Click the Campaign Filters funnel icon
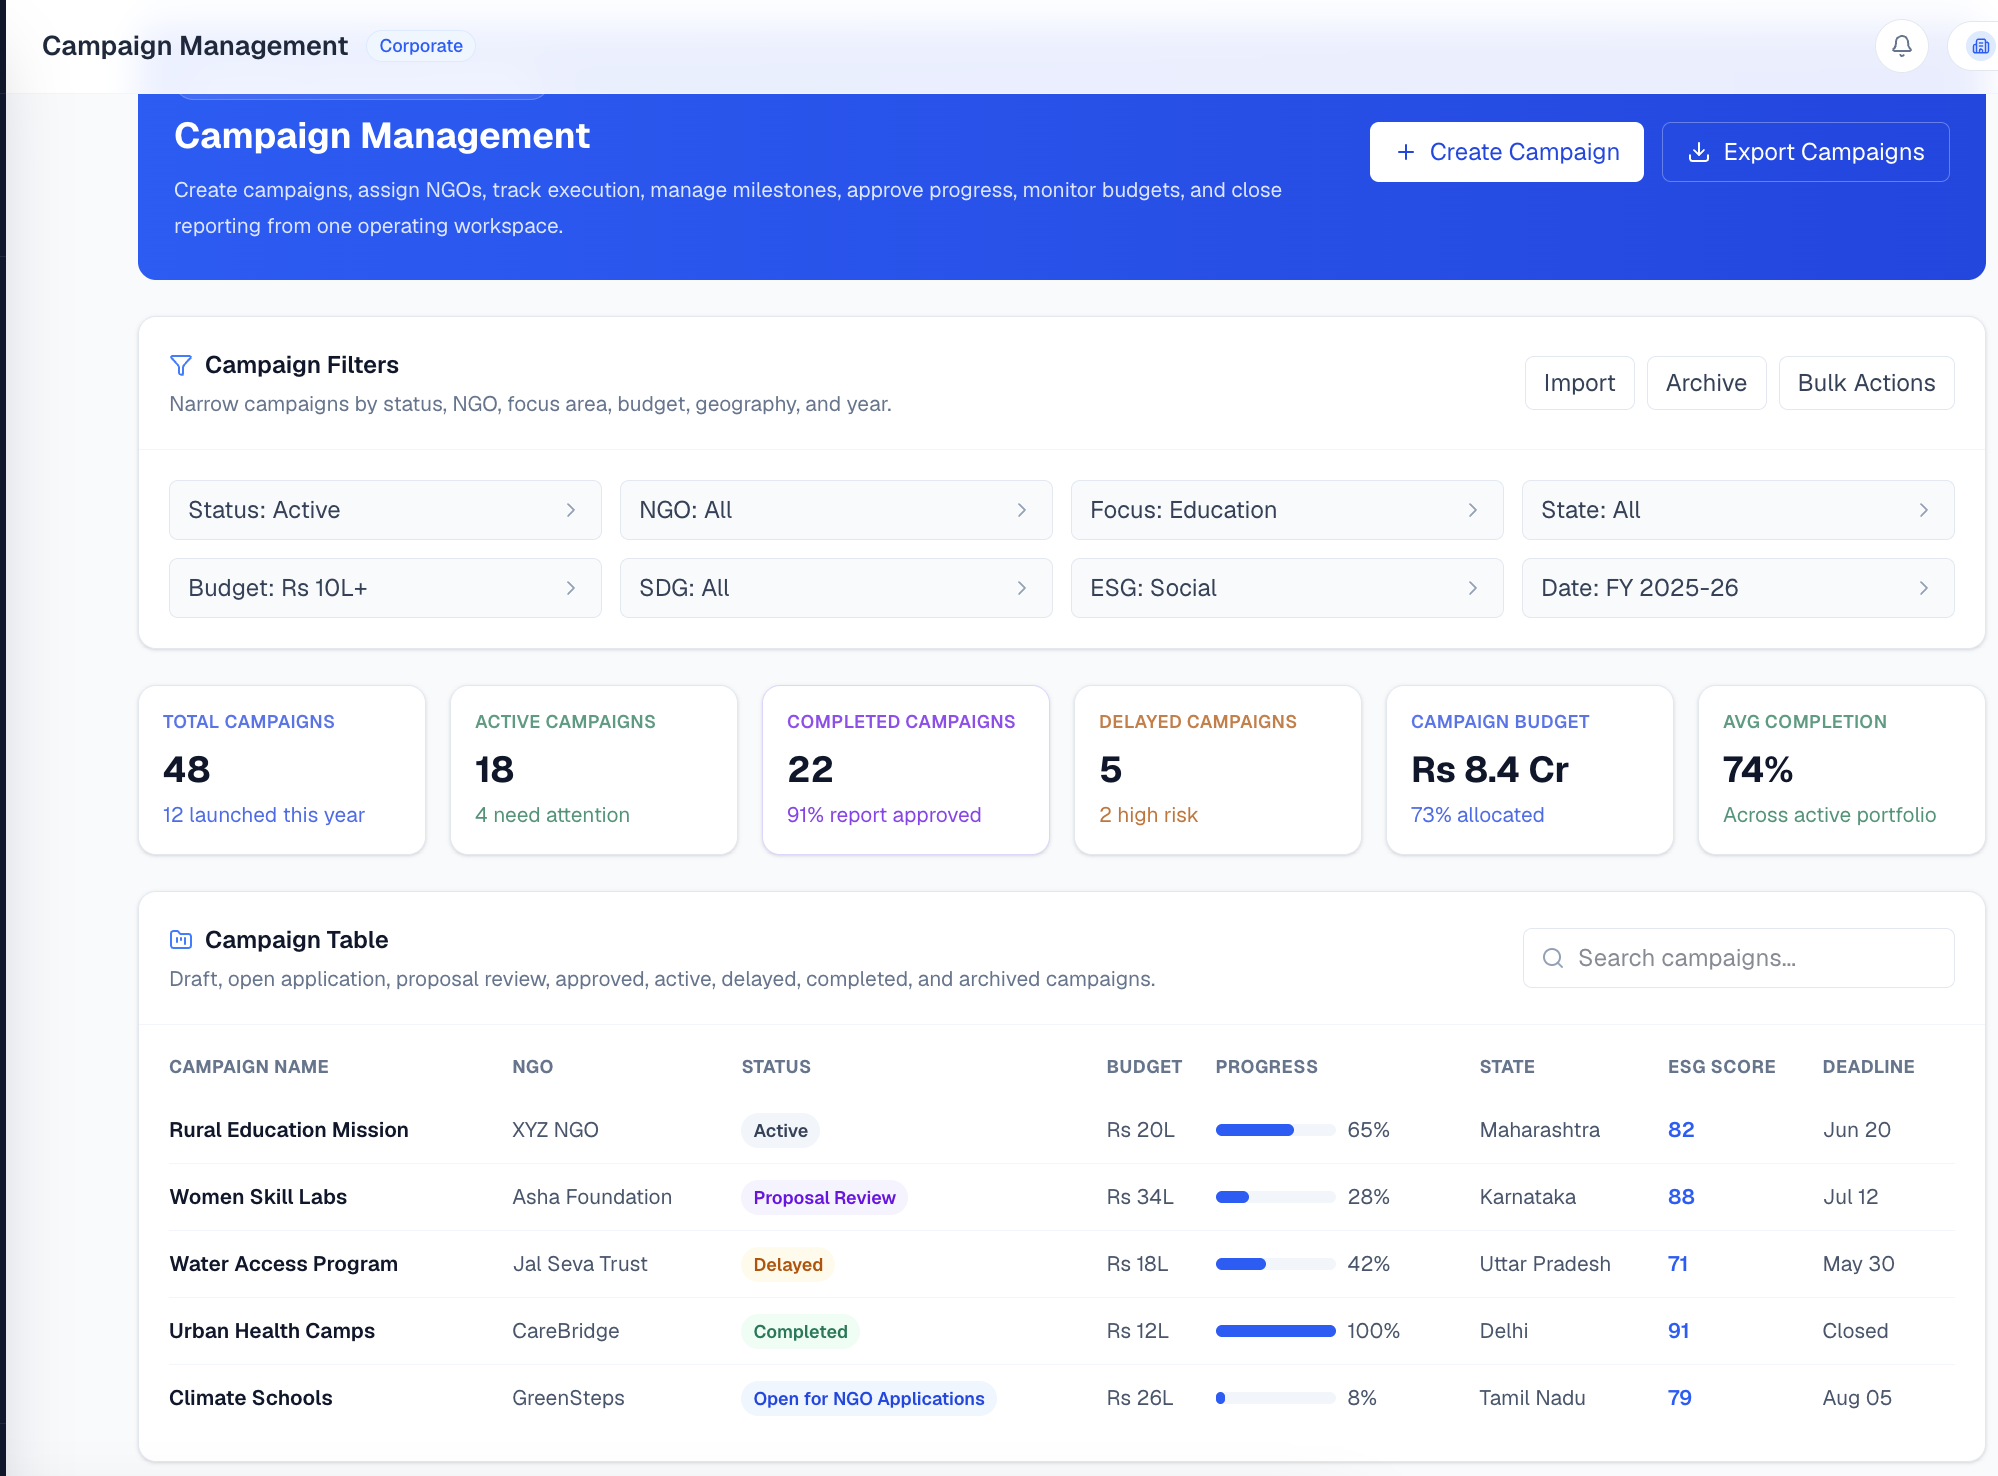The width and height of the screenshot is (1998, 1476). tap(181, 365)
